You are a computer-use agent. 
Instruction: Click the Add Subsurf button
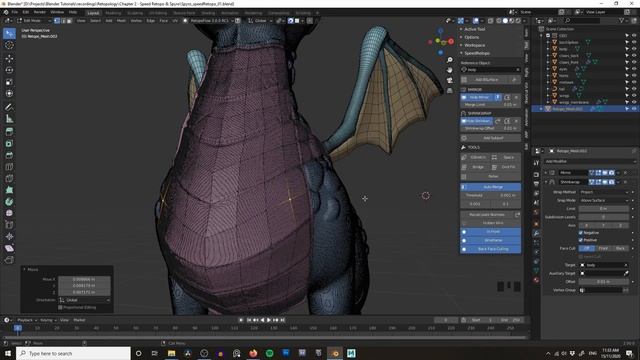(x=491, y=138)
